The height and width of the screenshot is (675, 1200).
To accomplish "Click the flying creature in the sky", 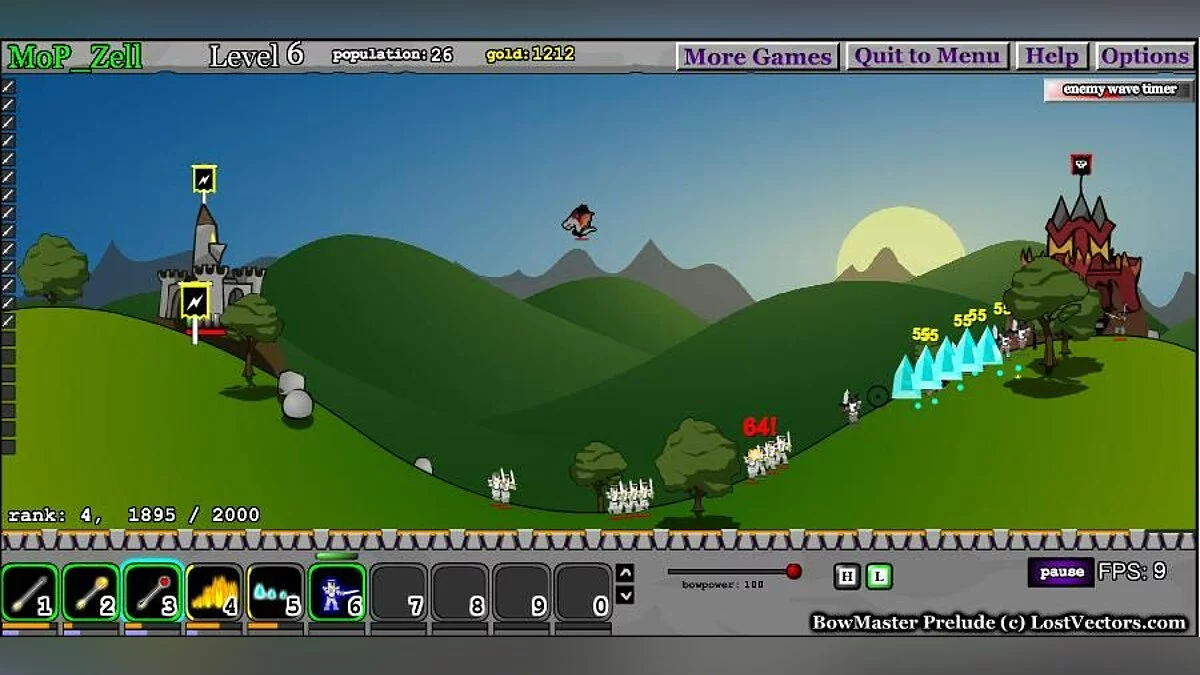I will pyautogui.click(x=579, y=222).
